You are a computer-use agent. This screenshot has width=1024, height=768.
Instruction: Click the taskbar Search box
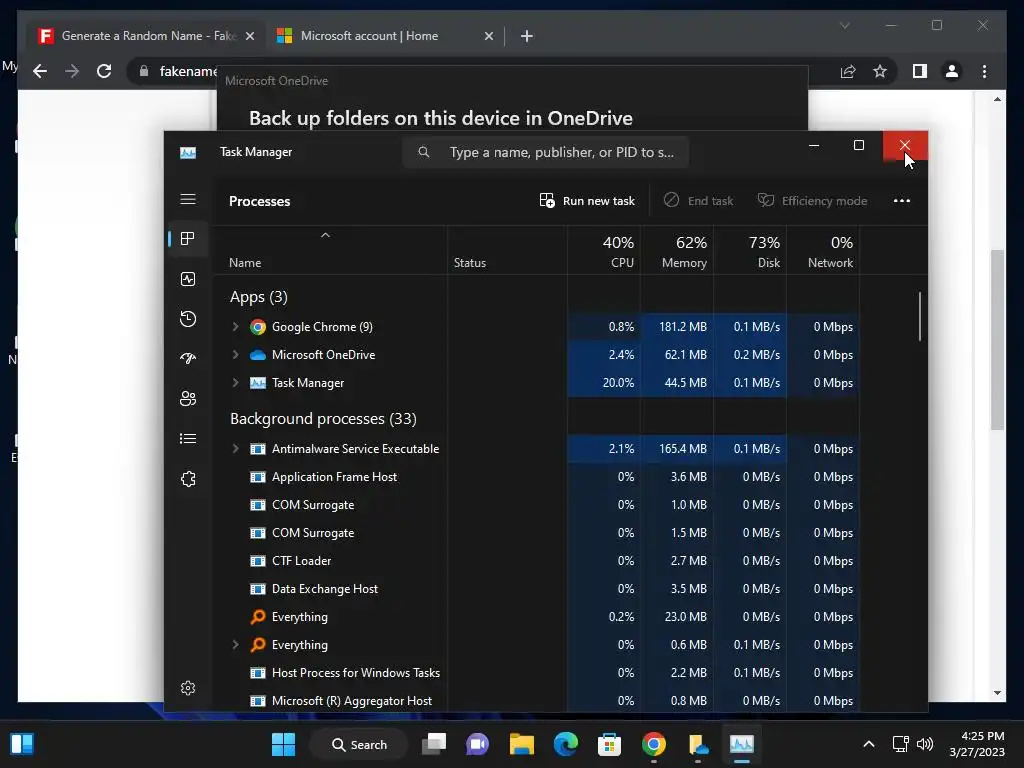[x=359, y=744]
